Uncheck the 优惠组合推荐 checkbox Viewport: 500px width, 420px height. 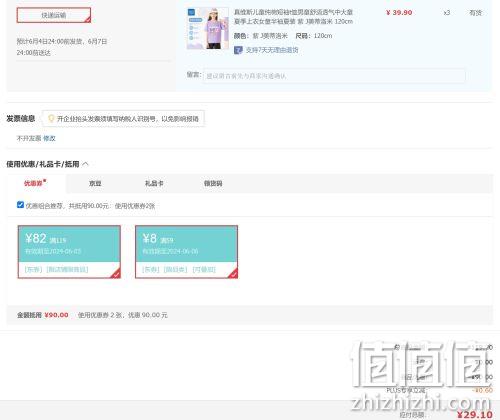20,205
